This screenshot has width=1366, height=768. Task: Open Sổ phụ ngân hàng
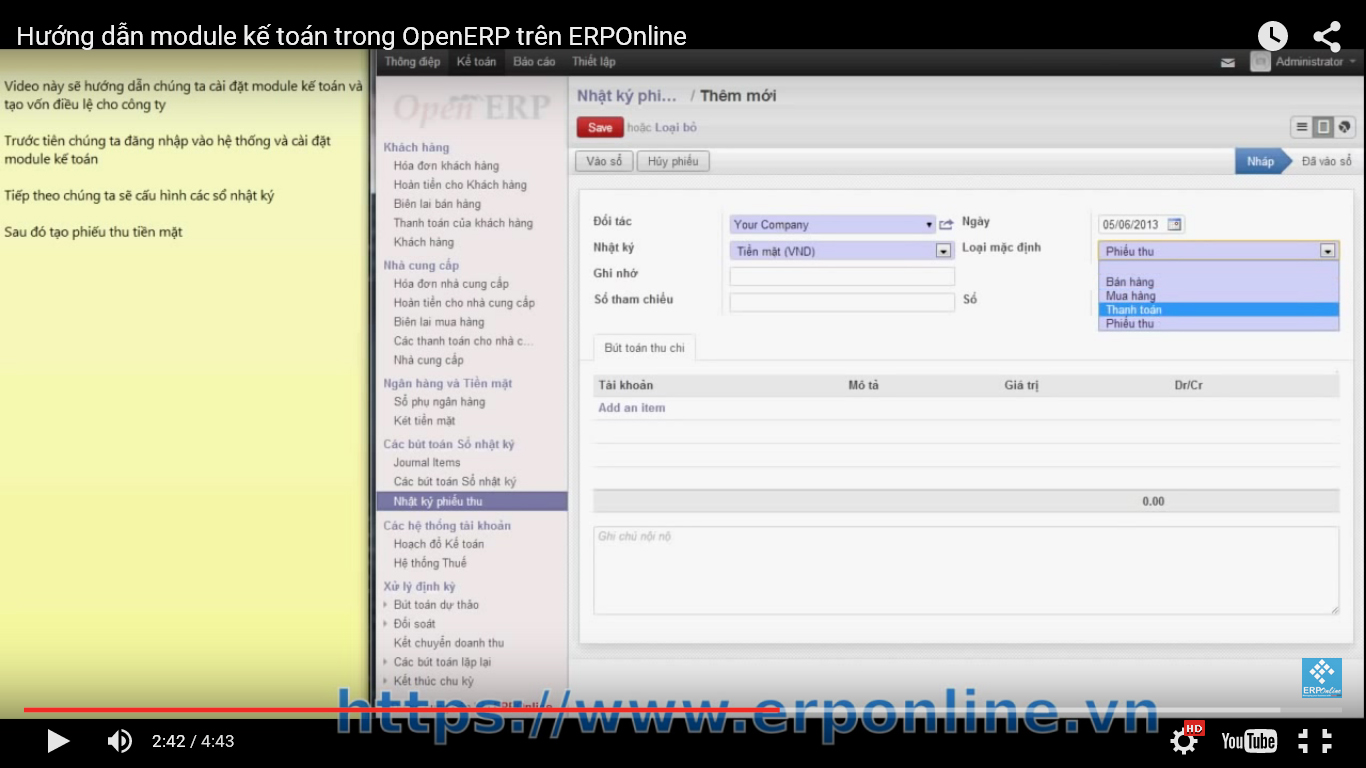[439, 402]
